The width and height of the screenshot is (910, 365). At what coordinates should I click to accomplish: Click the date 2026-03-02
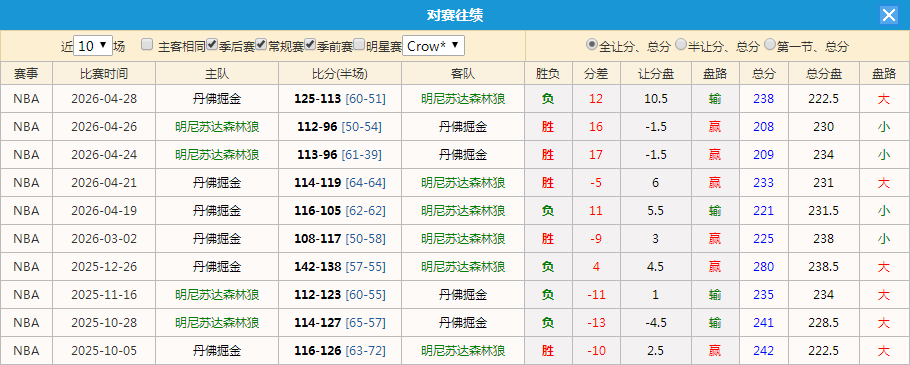(104, 238)
